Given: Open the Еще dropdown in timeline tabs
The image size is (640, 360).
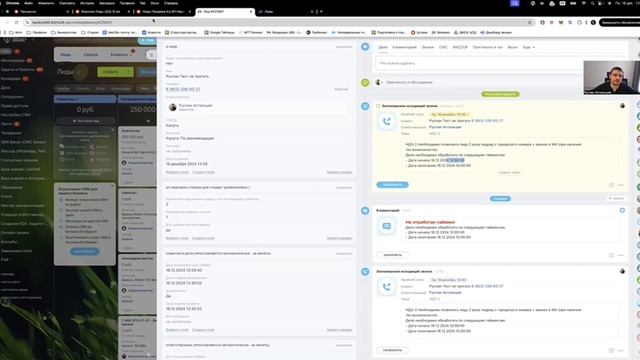Looking at the screenshot, I should [x=529, y=47].
